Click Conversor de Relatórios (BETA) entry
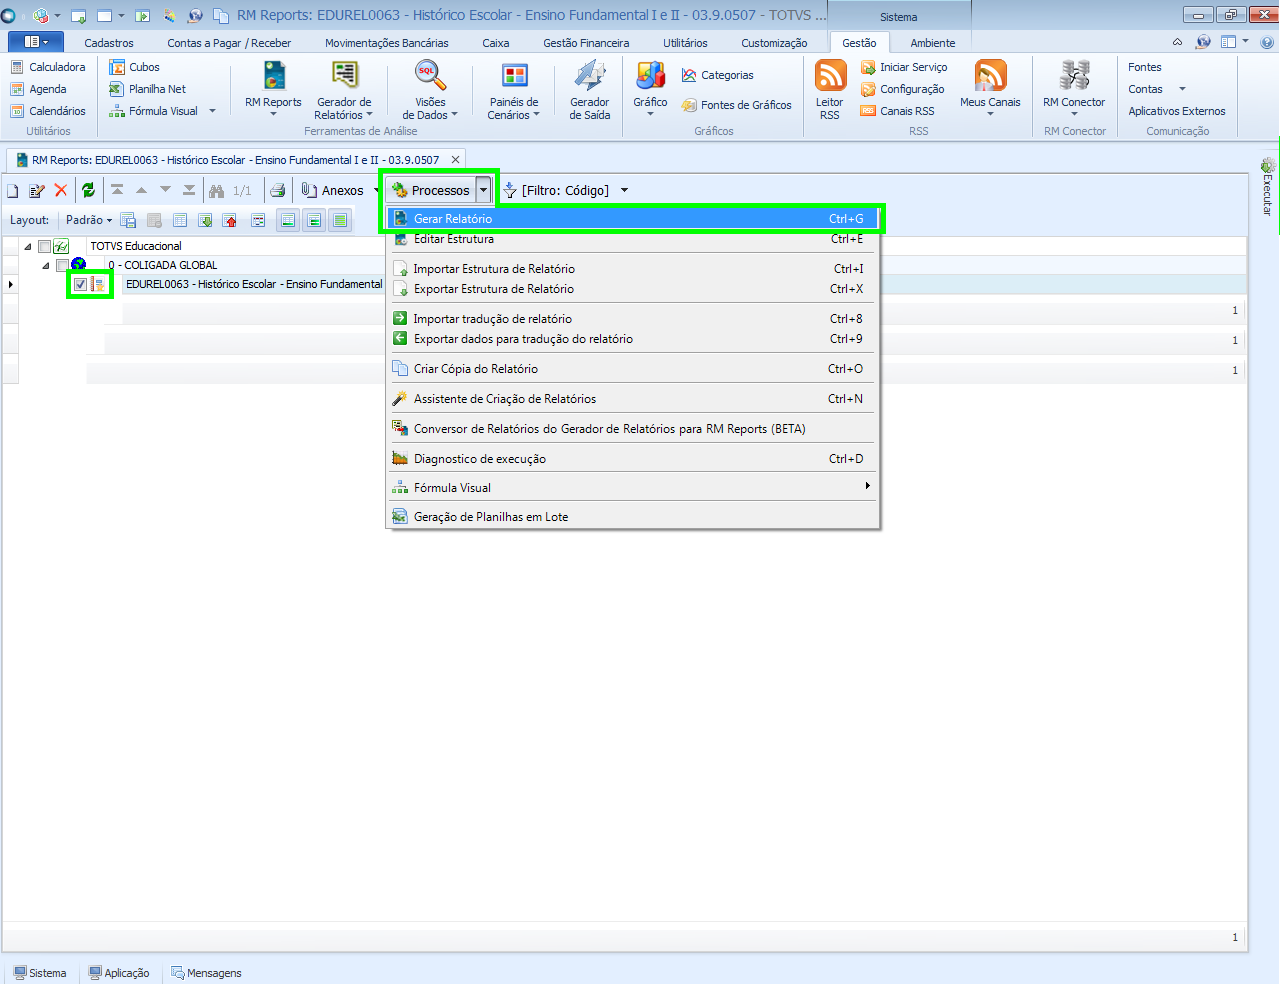 click(x=632, y=428)
